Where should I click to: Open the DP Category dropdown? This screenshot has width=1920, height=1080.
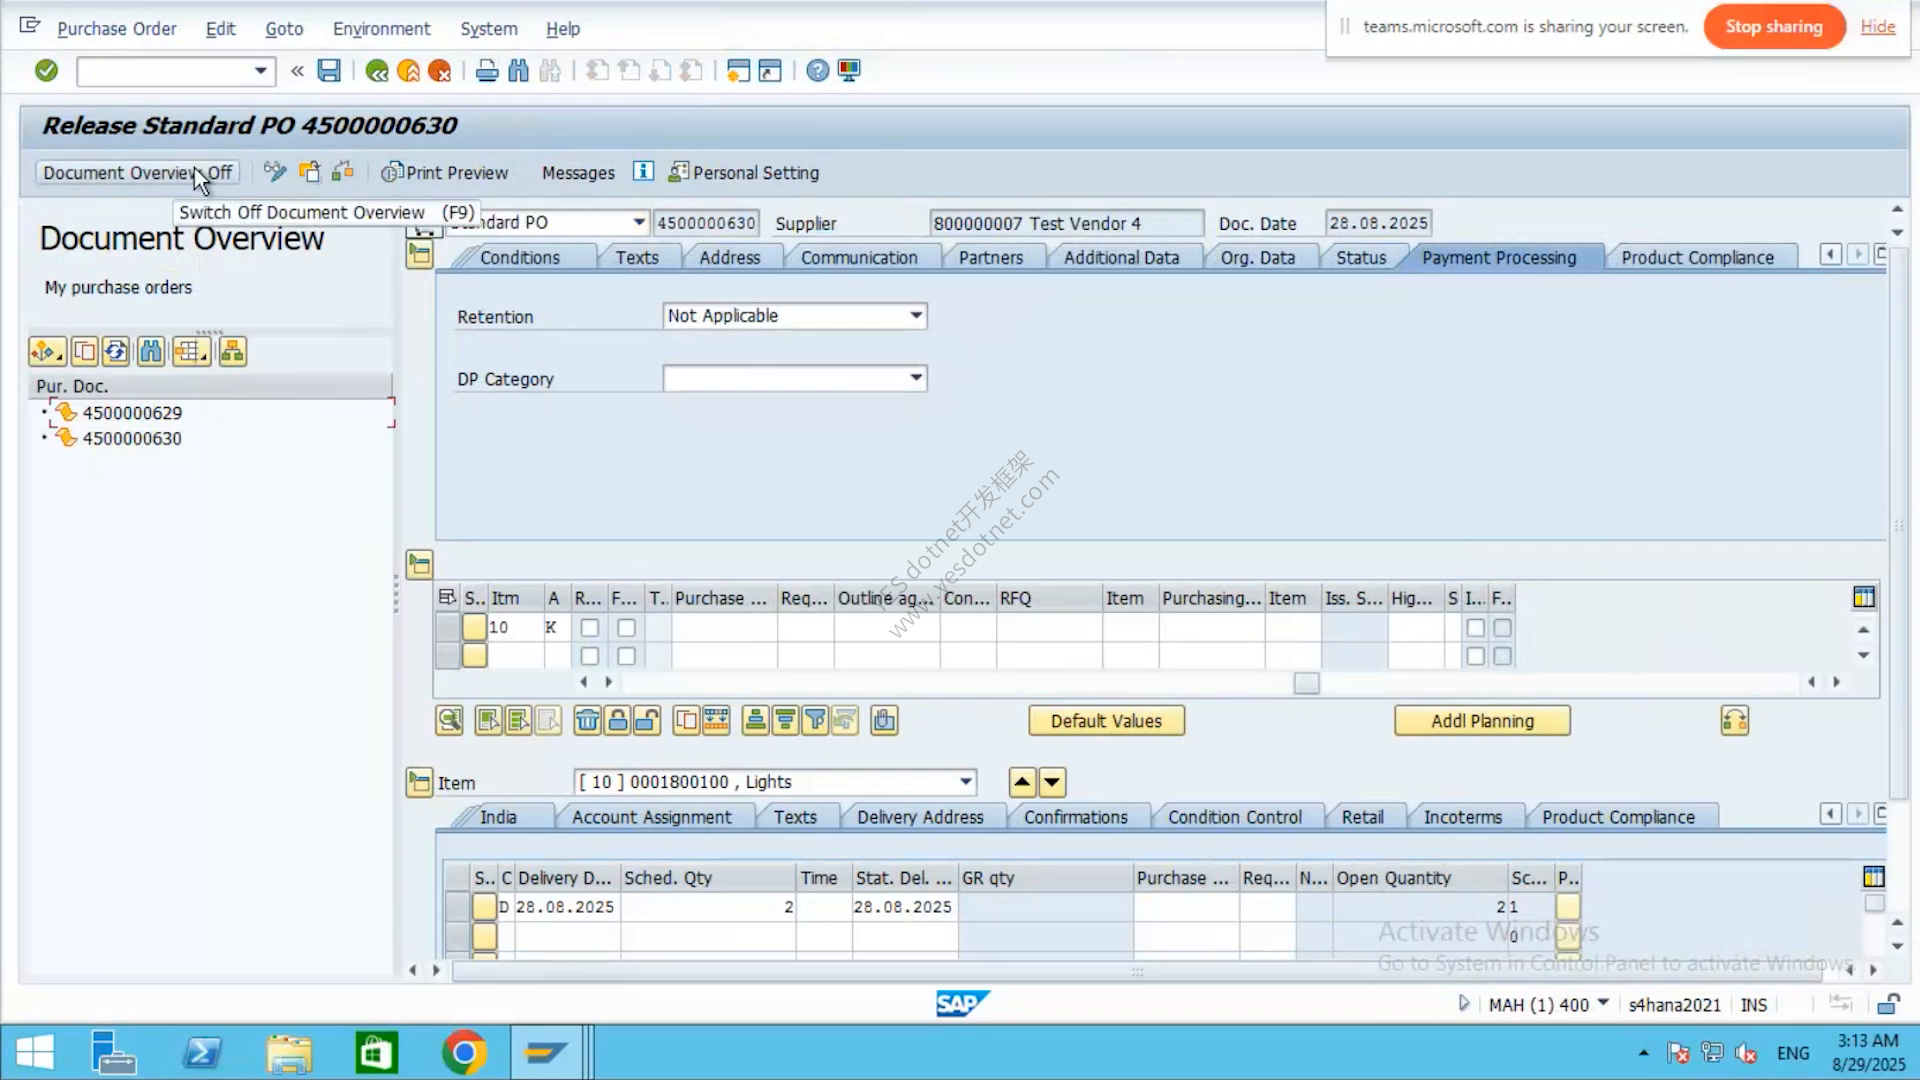795,378
